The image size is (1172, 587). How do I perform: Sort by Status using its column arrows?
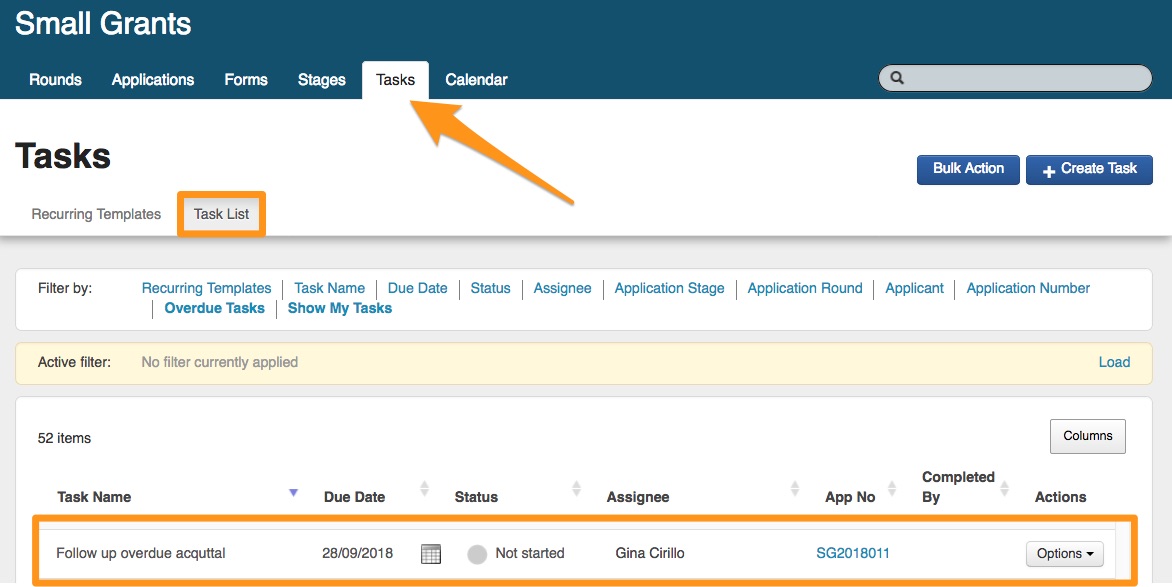coord(576,489)
